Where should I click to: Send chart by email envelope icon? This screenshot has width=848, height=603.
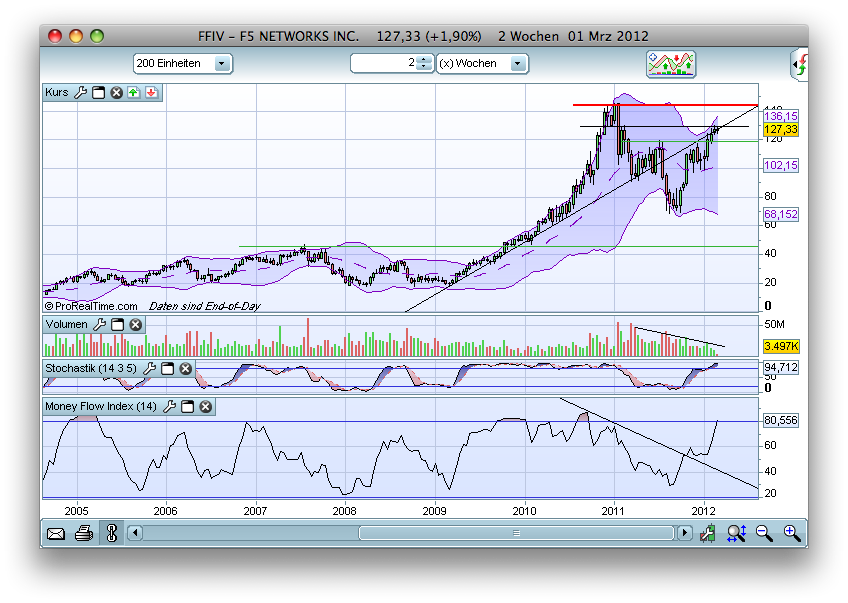[x=56, y=534]
